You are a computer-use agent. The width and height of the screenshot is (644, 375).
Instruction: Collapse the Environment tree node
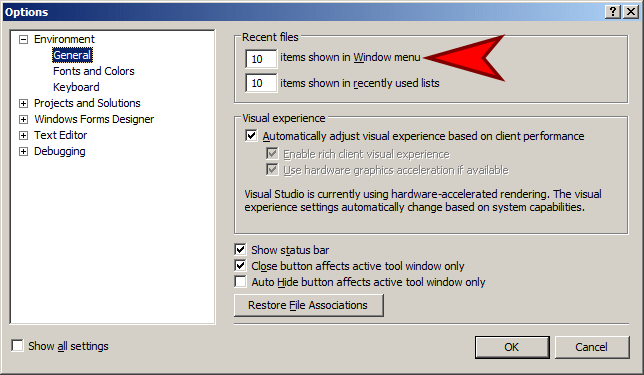[23, 39]
